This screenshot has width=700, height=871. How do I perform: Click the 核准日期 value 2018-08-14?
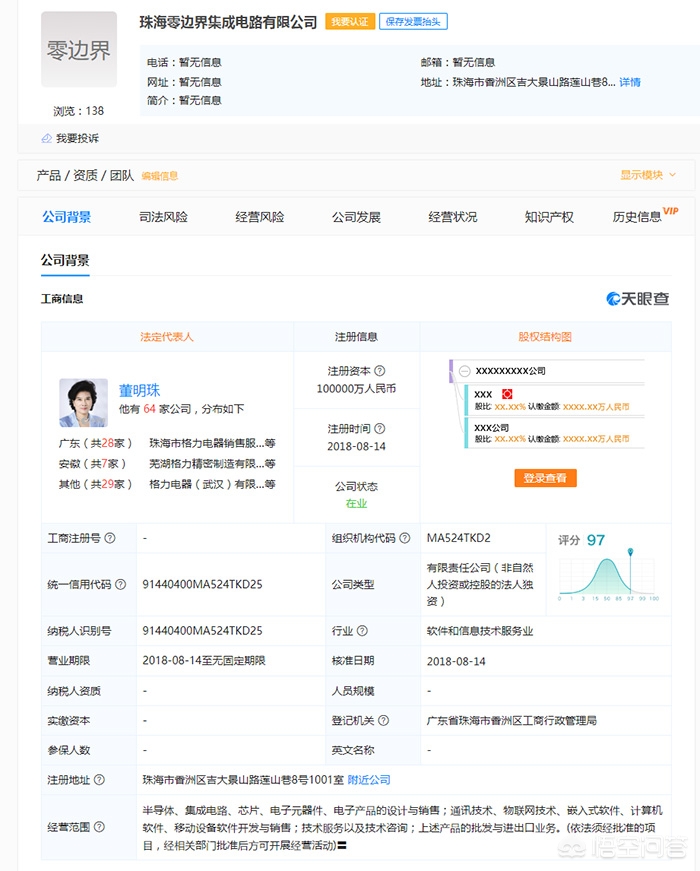[x=456, y=662]
